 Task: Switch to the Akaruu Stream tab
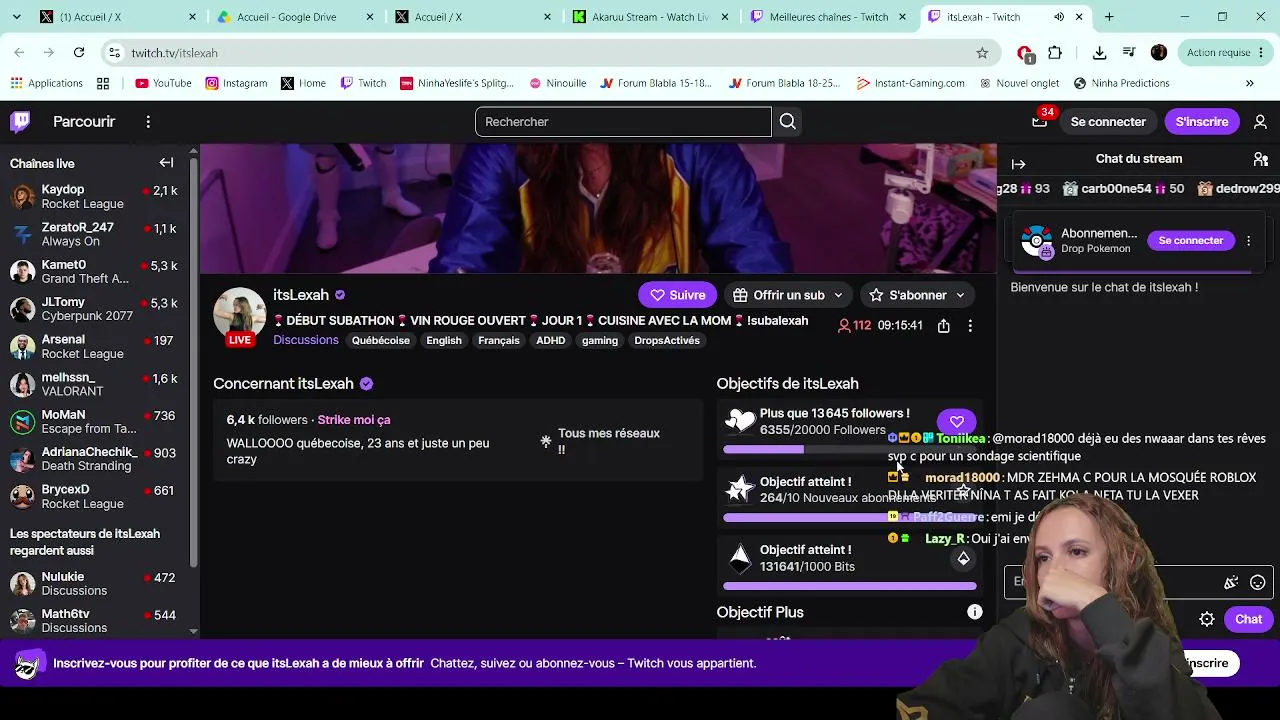point(650,17)
